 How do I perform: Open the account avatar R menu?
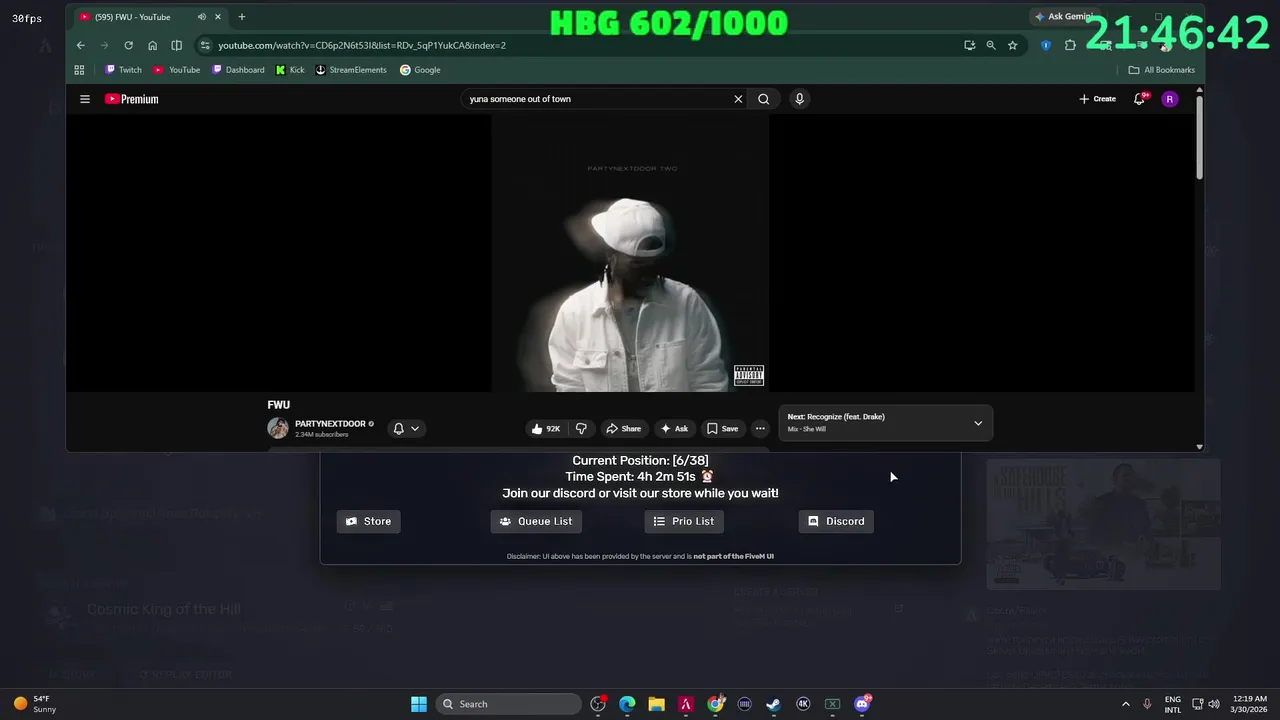1170,99
